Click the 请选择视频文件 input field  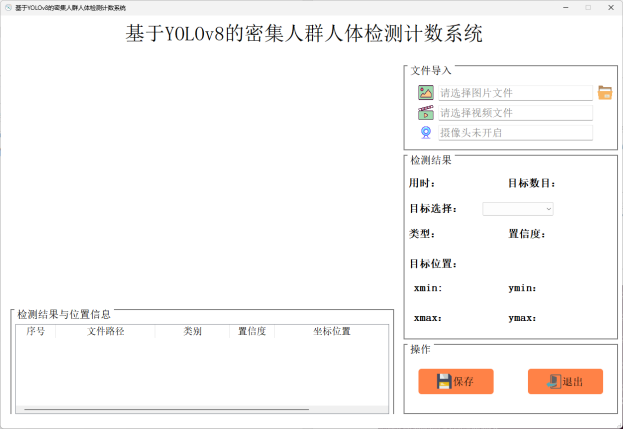515,113
